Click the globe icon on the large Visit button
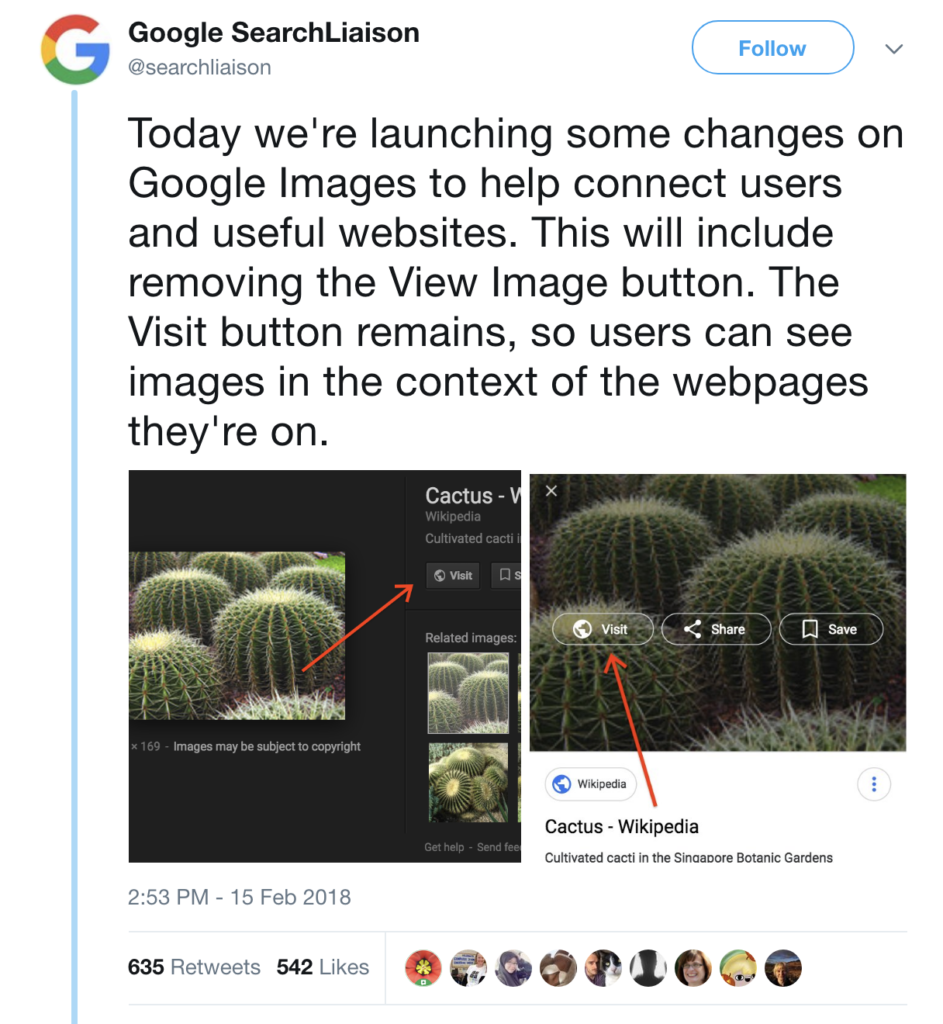 (582, 629)
